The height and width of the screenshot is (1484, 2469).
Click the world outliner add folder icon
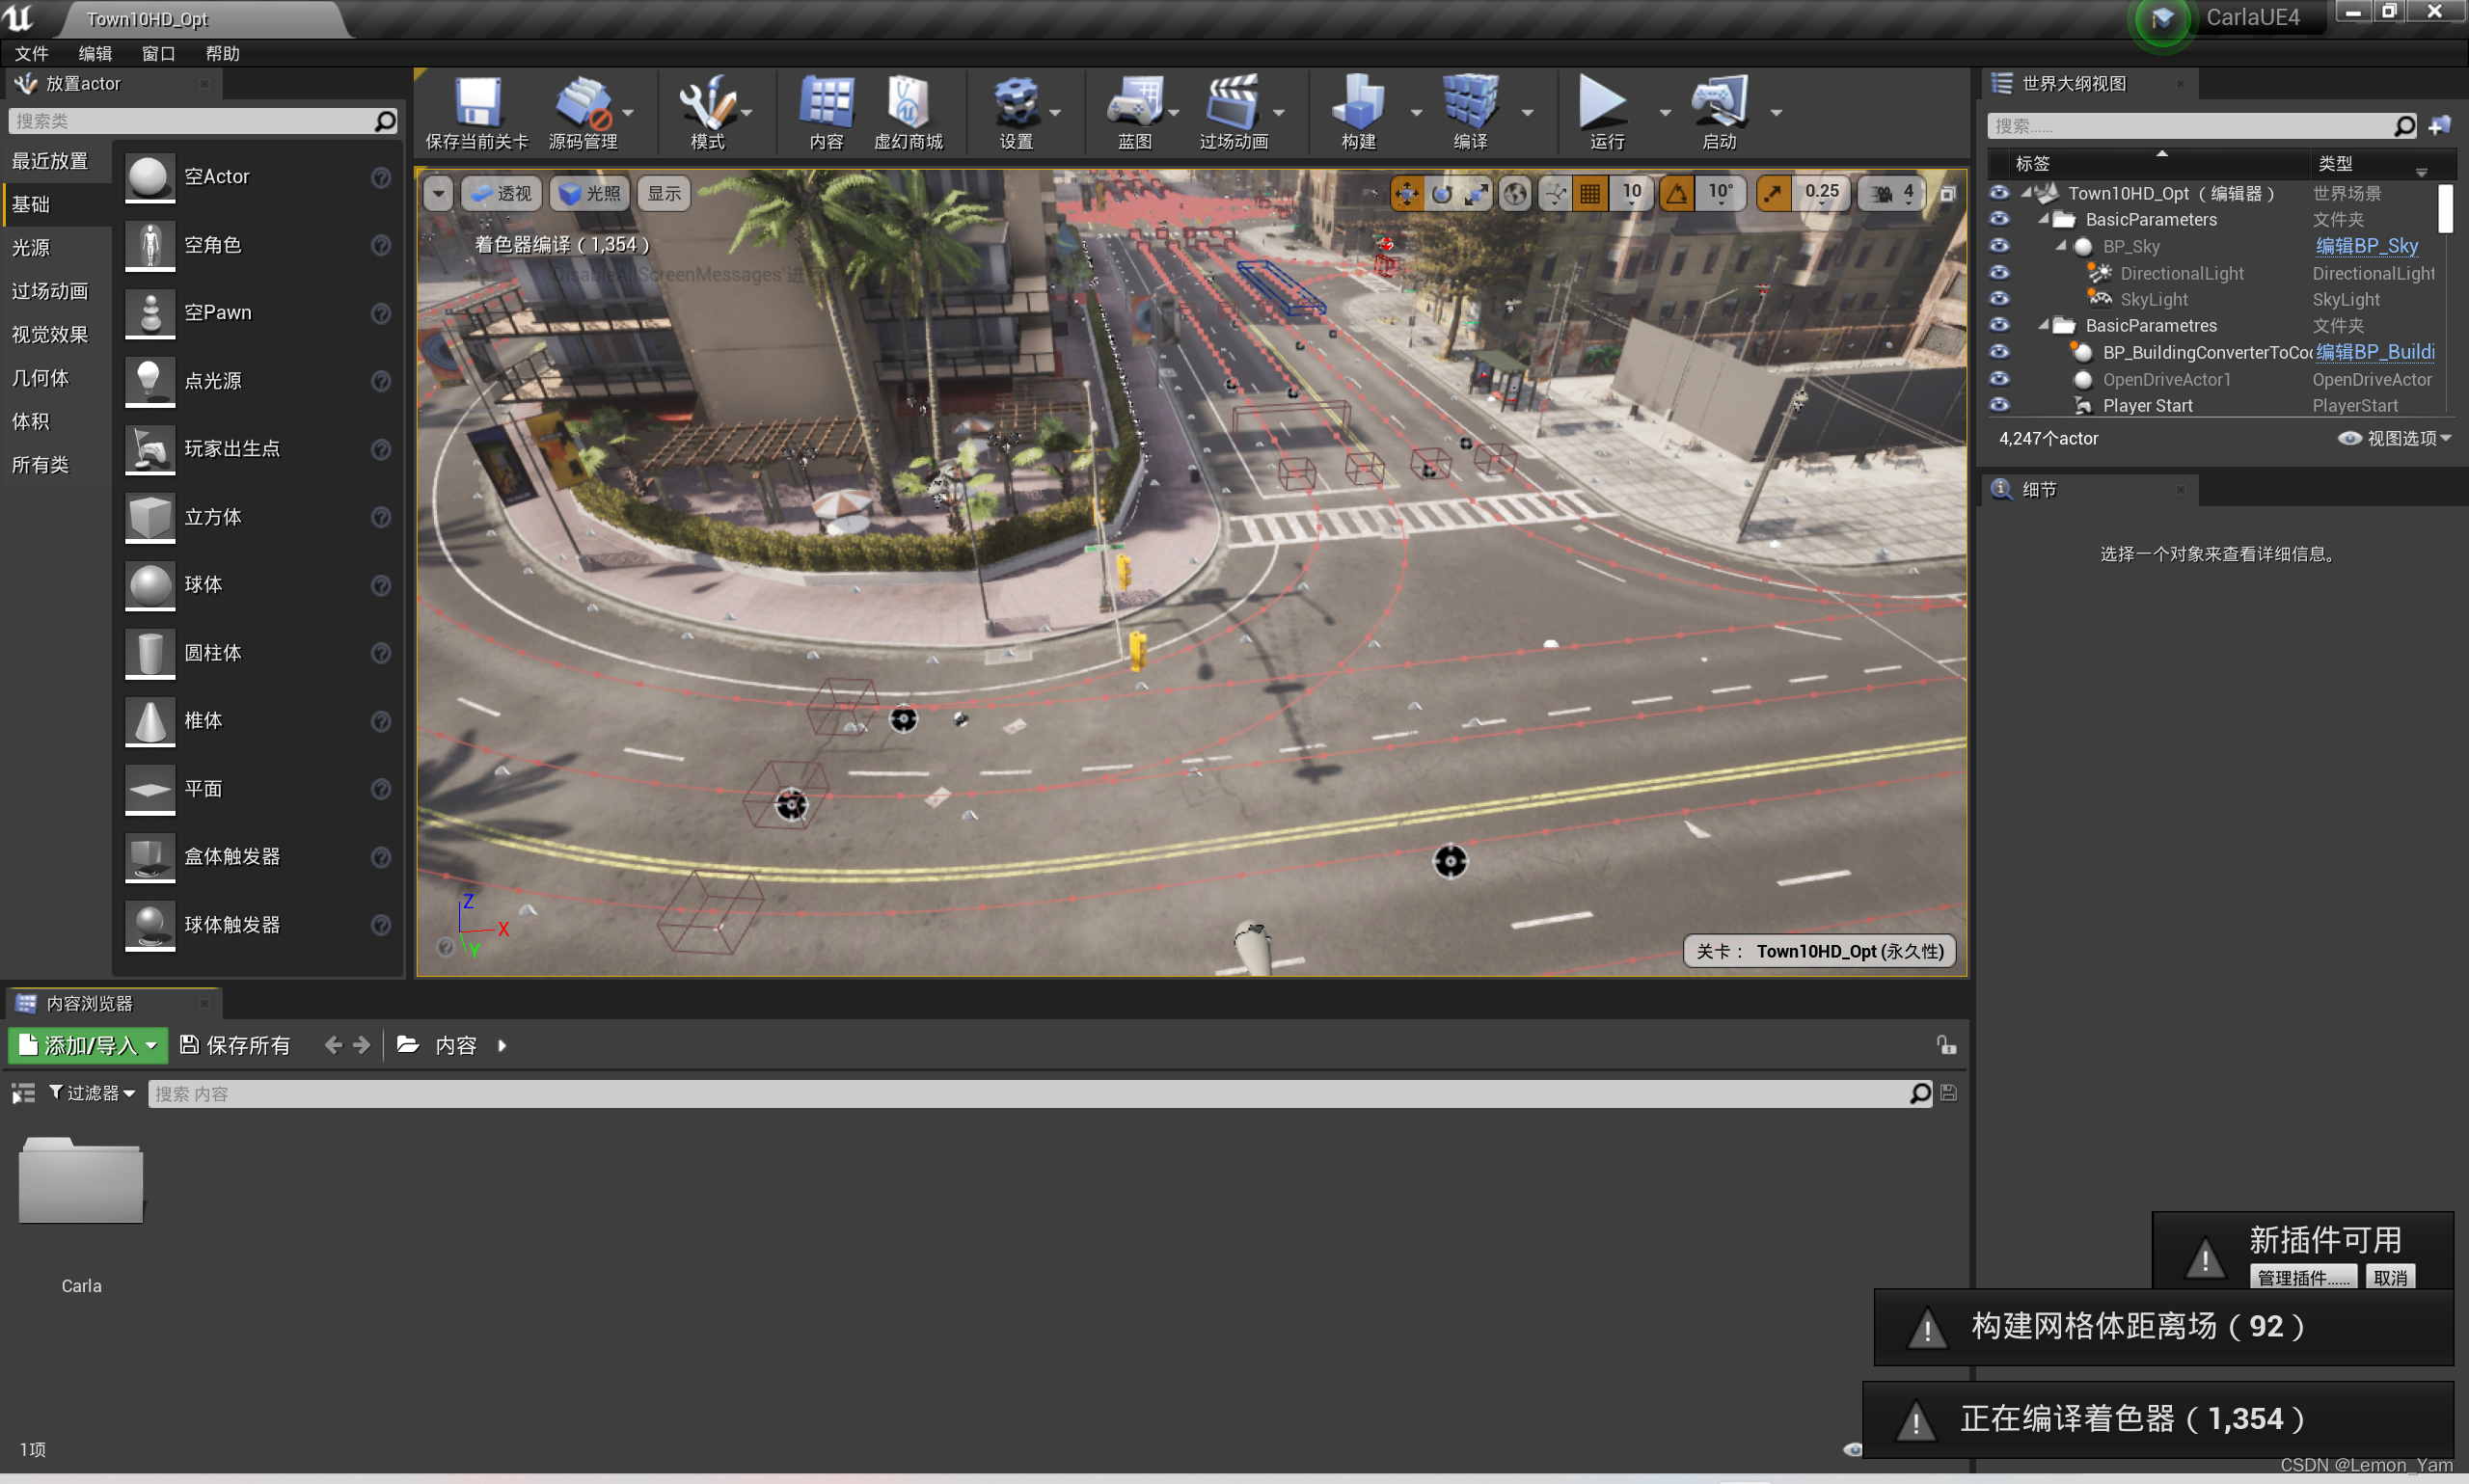2440,125
